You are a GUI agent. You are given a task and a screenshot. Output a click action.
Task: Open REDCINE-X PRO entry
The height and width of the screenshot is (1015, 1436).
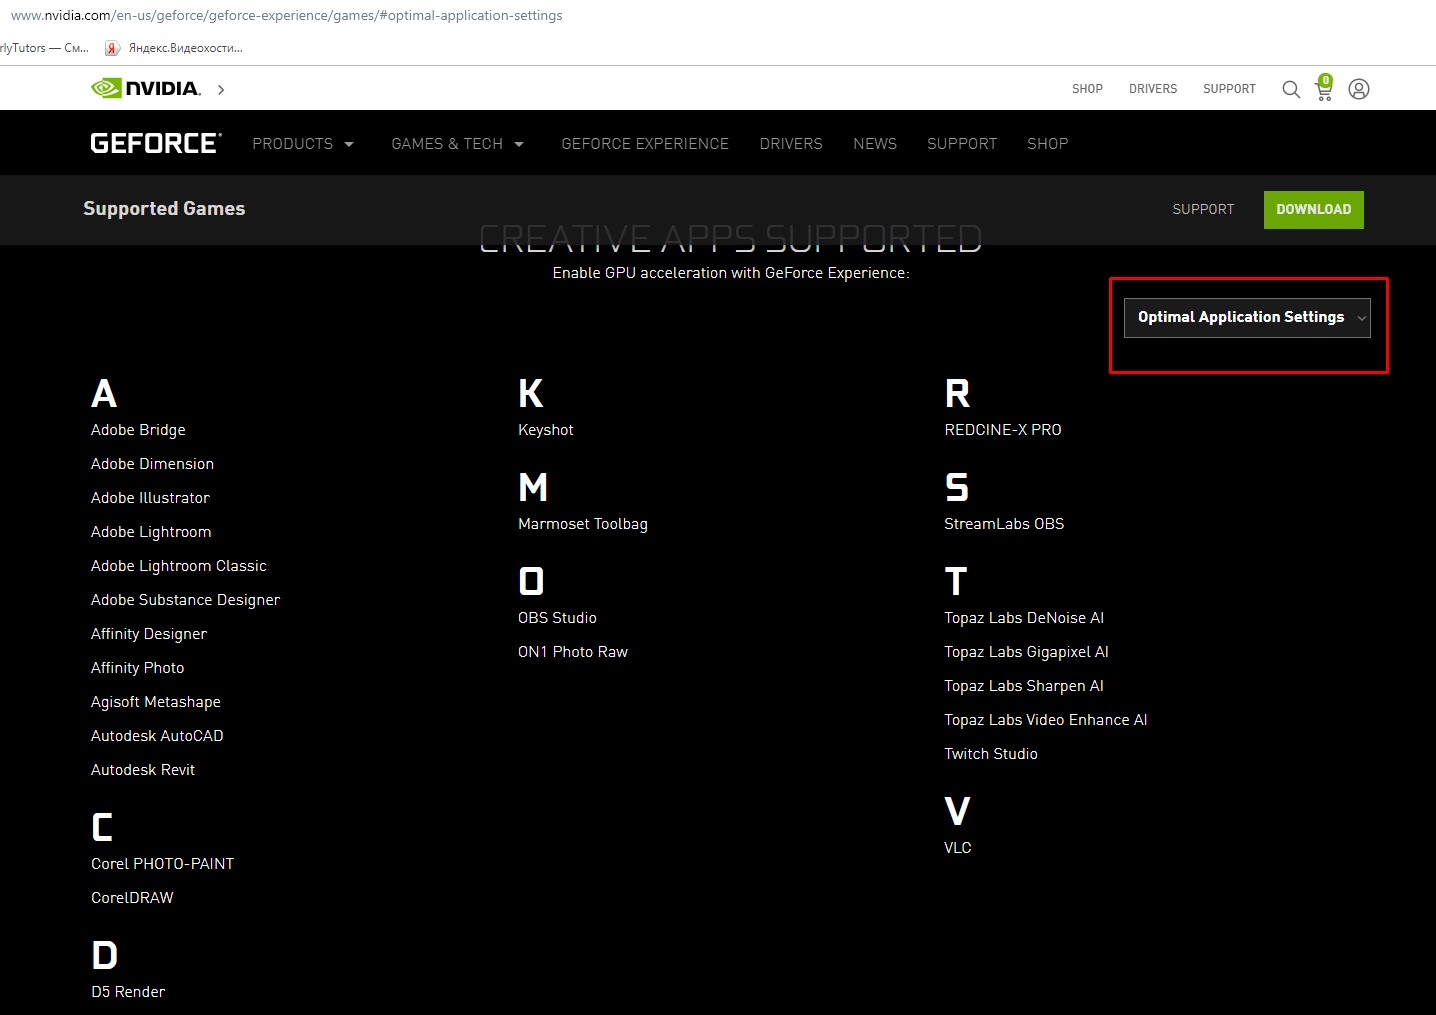(x=1003, y=430)
